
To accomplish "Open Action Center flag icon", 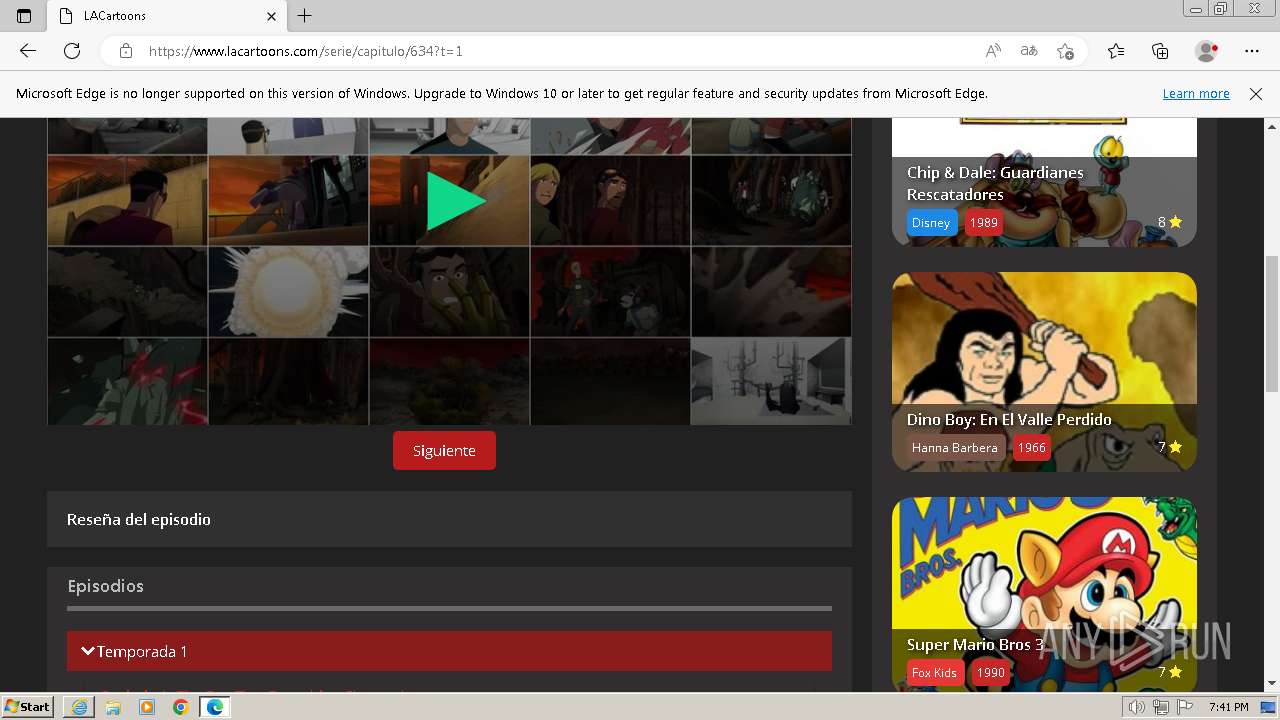I will click(1185, 707).
